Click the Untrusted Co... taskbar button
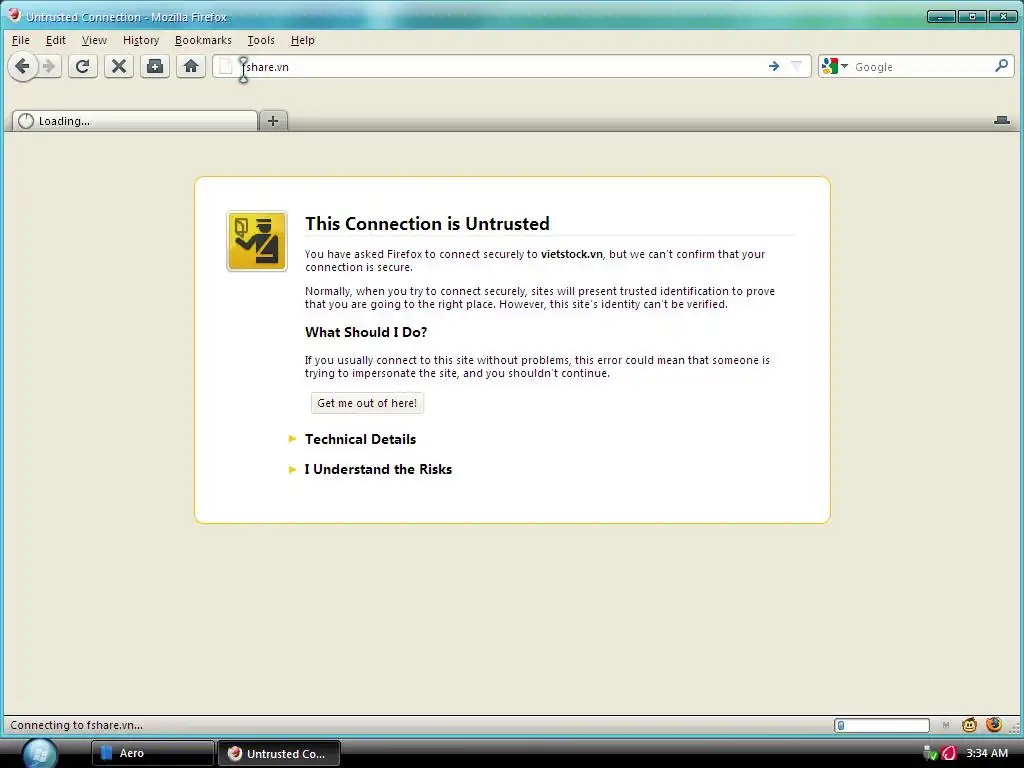1024x768 pixels. pyautogui.click(x=279, y=753)
